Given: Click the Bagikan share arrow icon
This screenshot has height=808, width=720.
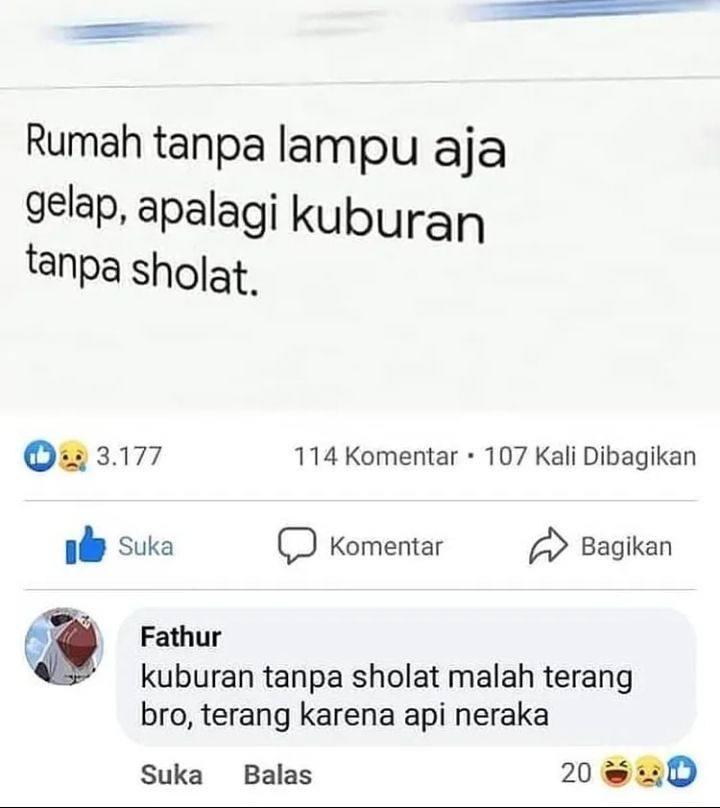Looking at the screenshot, I should pyautogui.click(x=548, y=545).
